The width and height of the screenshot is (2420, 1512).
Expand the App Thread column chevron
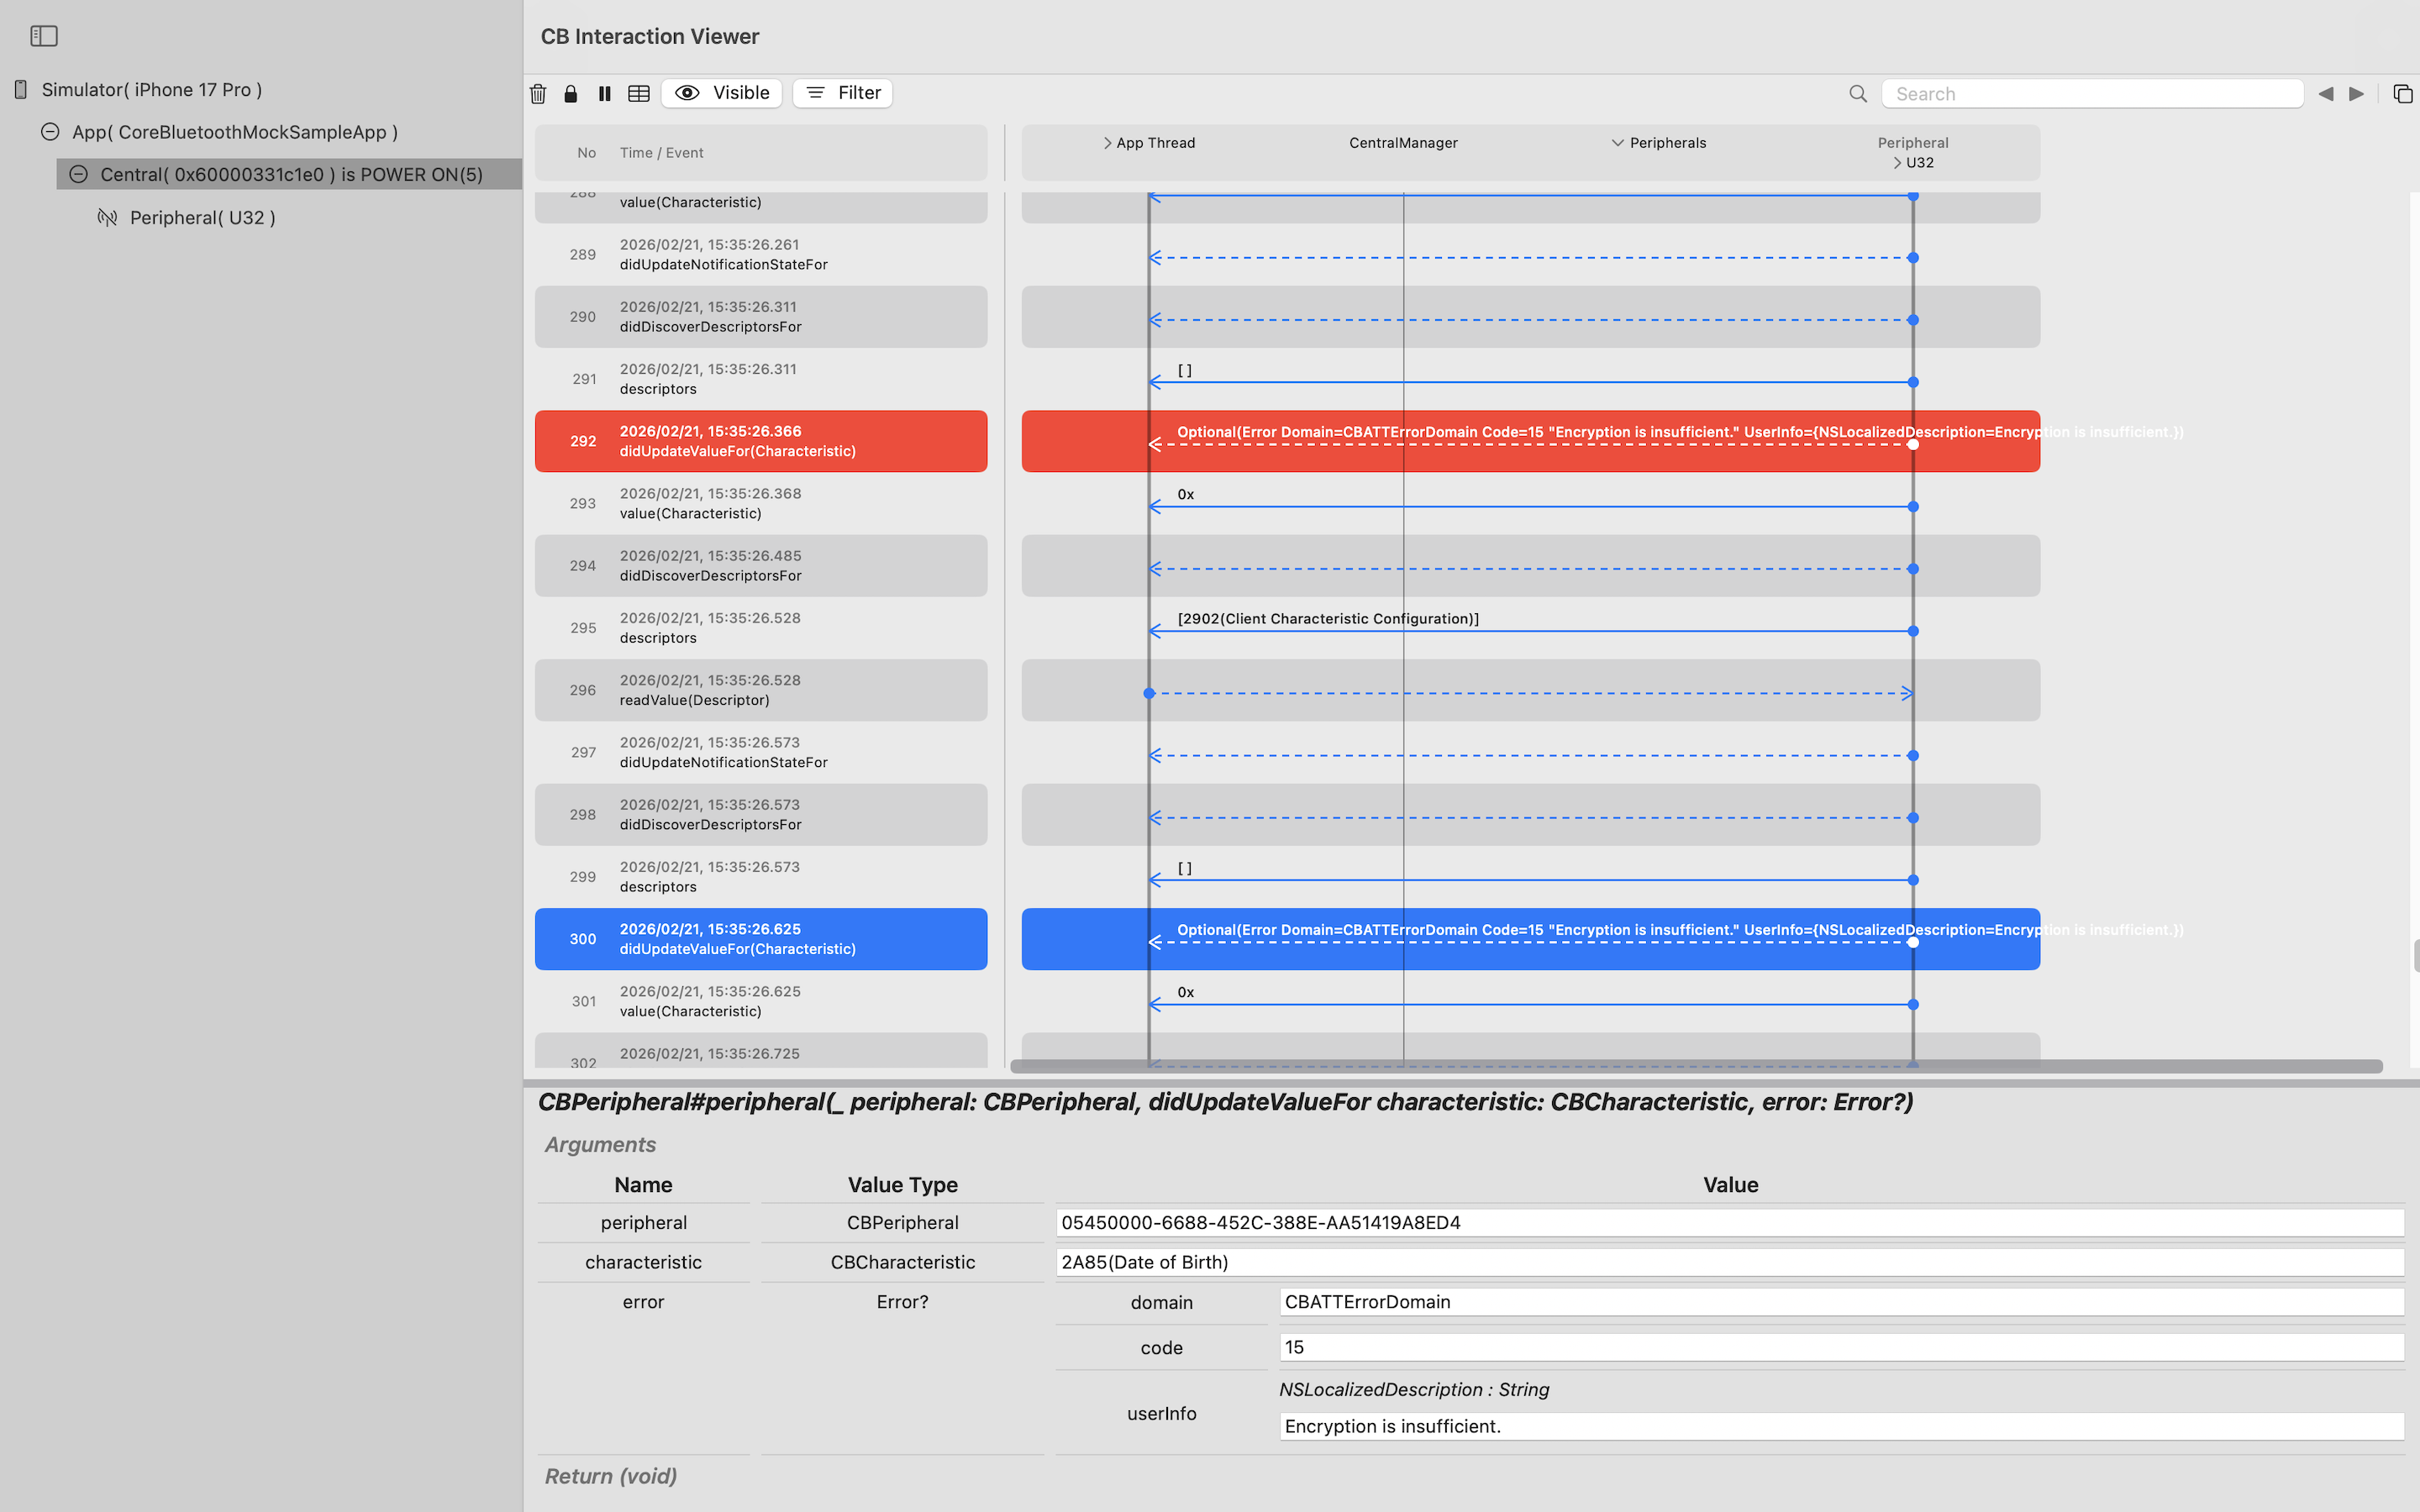coord(1107,142)
